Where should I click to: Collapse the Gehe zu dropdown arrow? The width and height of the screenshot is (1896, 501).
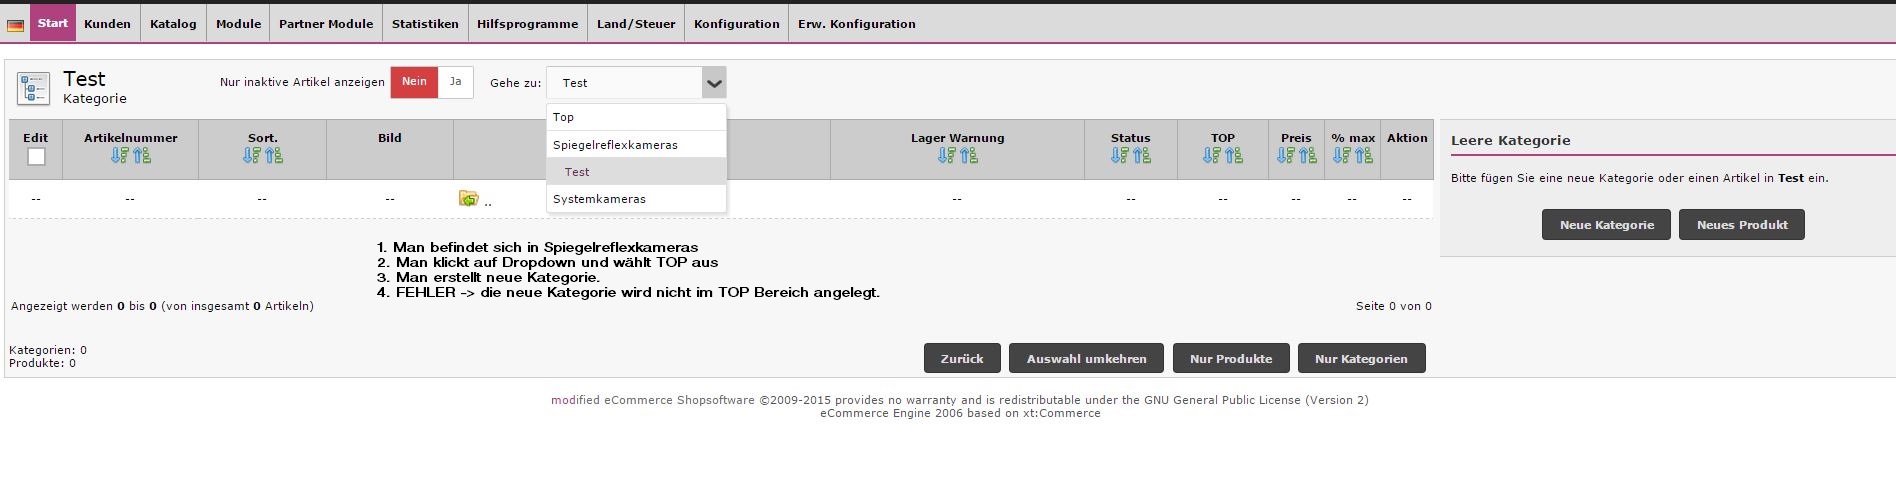coord(714,83)
